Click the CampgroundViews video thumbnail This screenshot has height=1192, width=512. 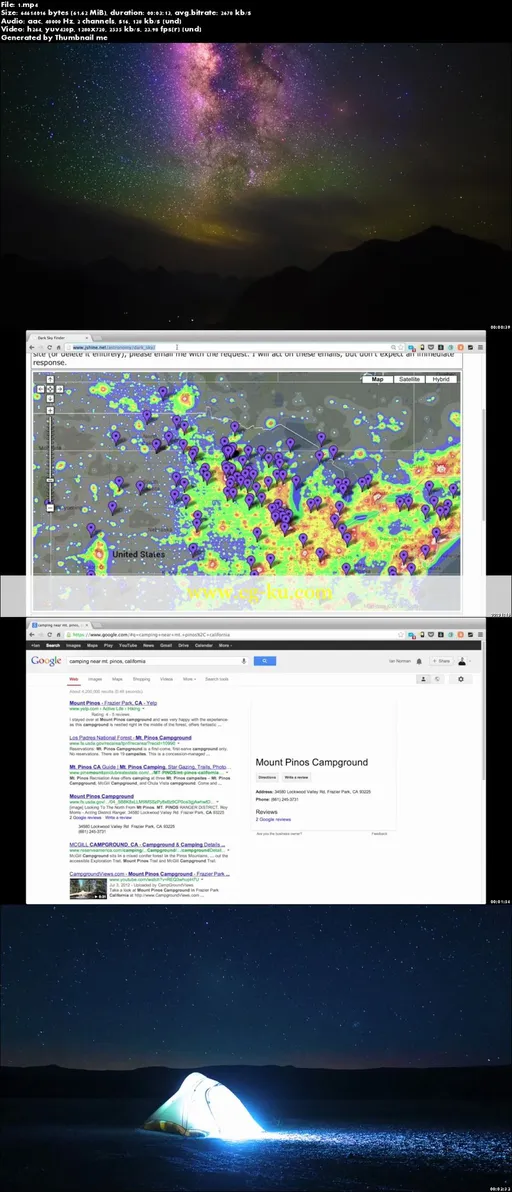(x=88, y=889)
